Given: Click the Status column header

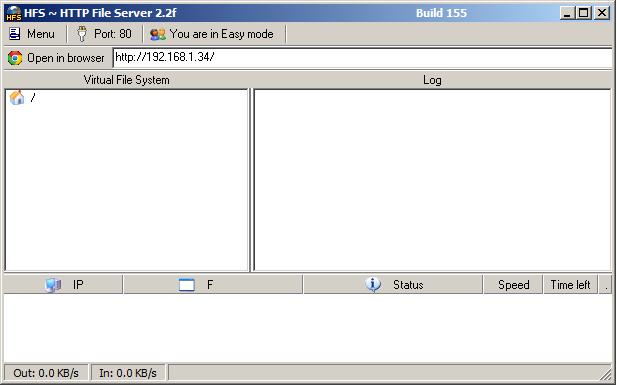Looking at the screenshot, I should pyautogui.click(x=393, y=284).
